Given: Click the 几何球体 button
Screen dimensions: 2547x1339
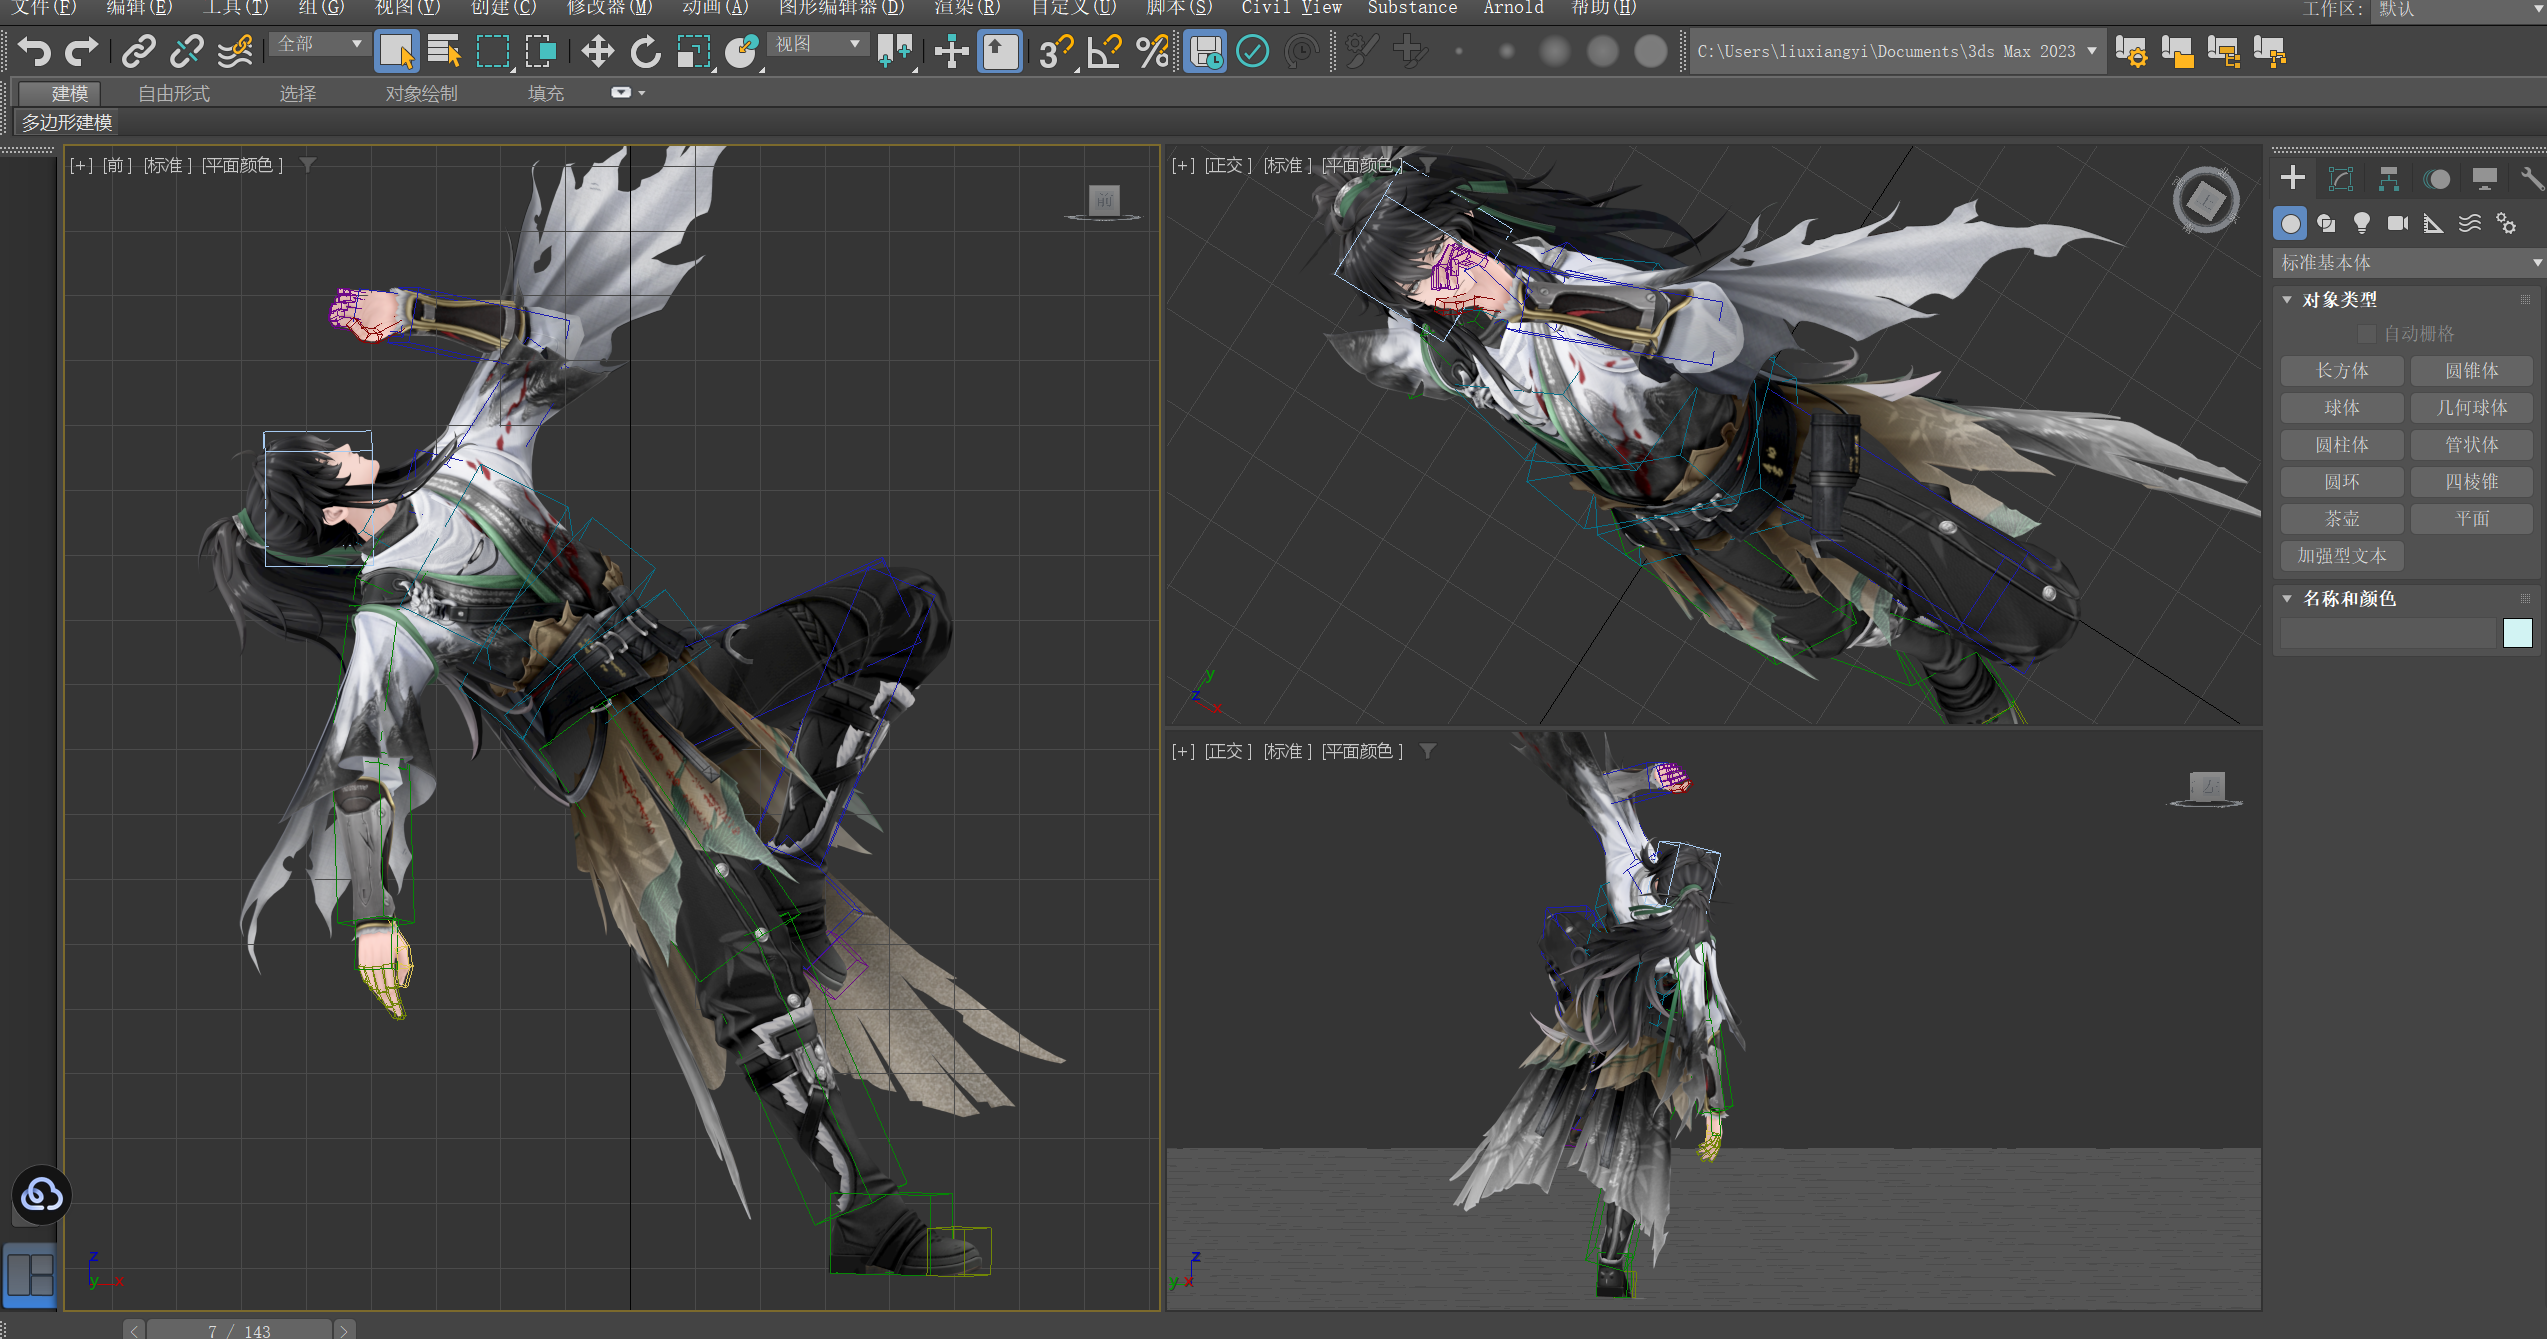Looking at the screenshot, I should click(x=2472, y=408).
